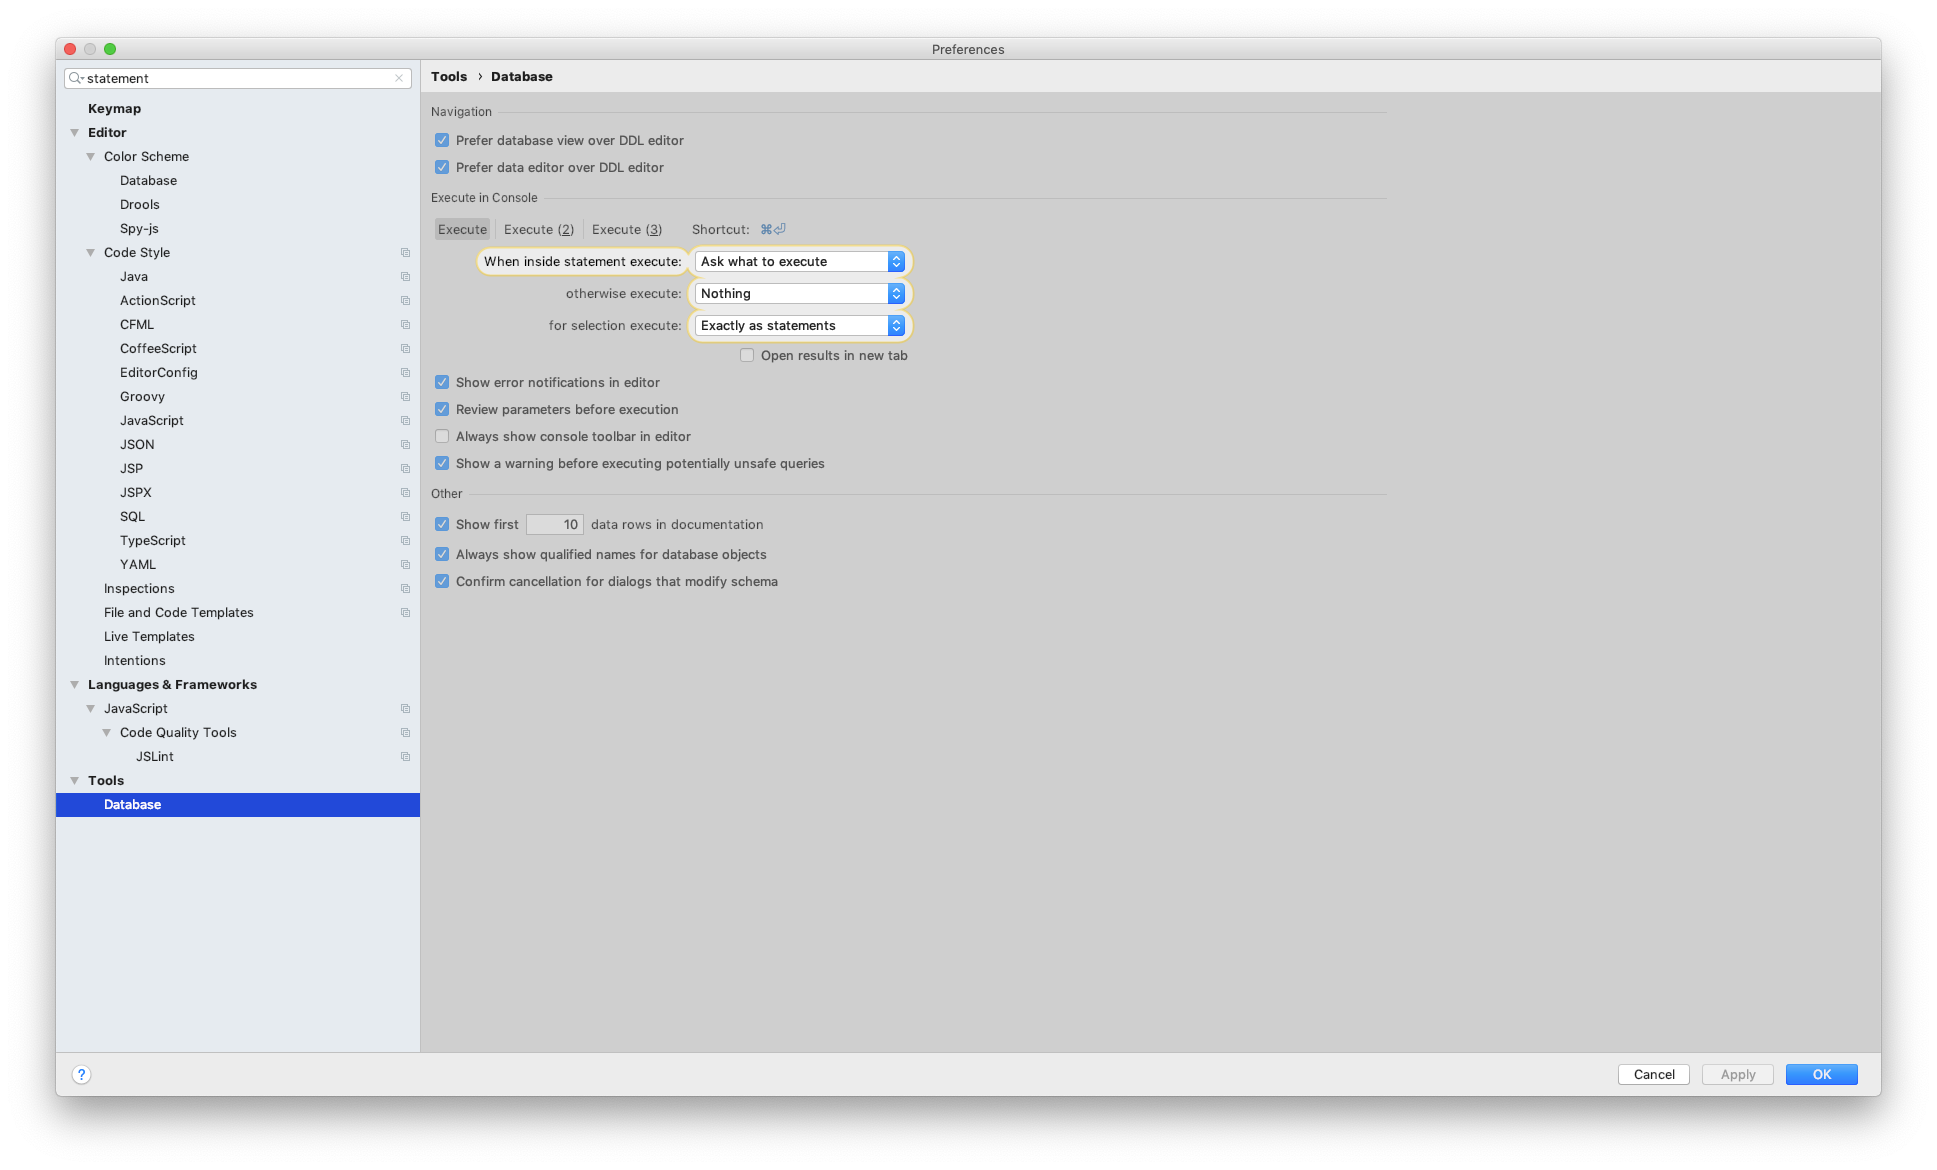Collapse JavaScript under Languages & Frameworks
This screenshot has height=1170, width=1937.
point(91,709)
